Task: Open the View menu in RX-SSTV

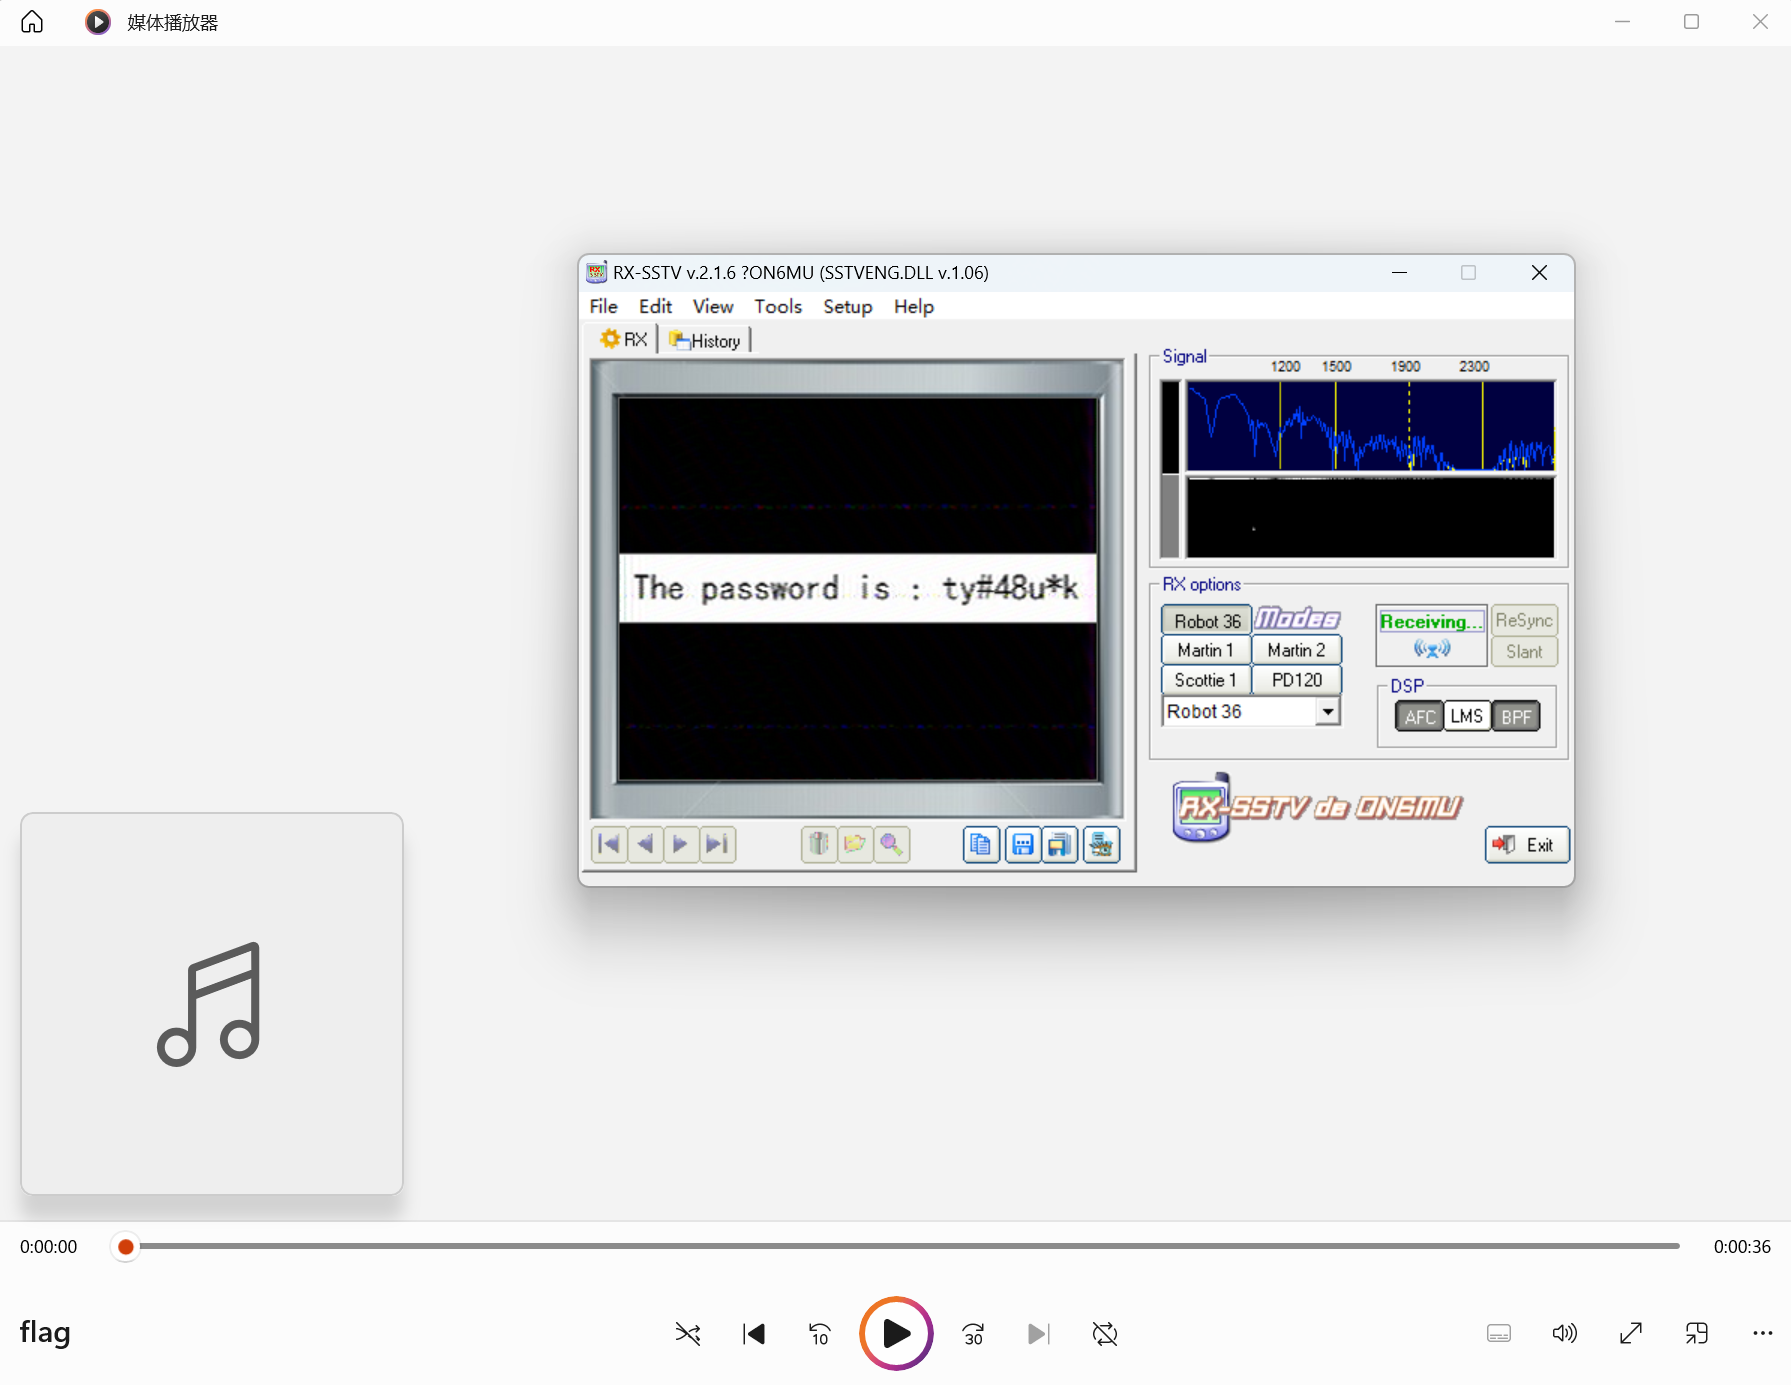Action: click(712, 306)
